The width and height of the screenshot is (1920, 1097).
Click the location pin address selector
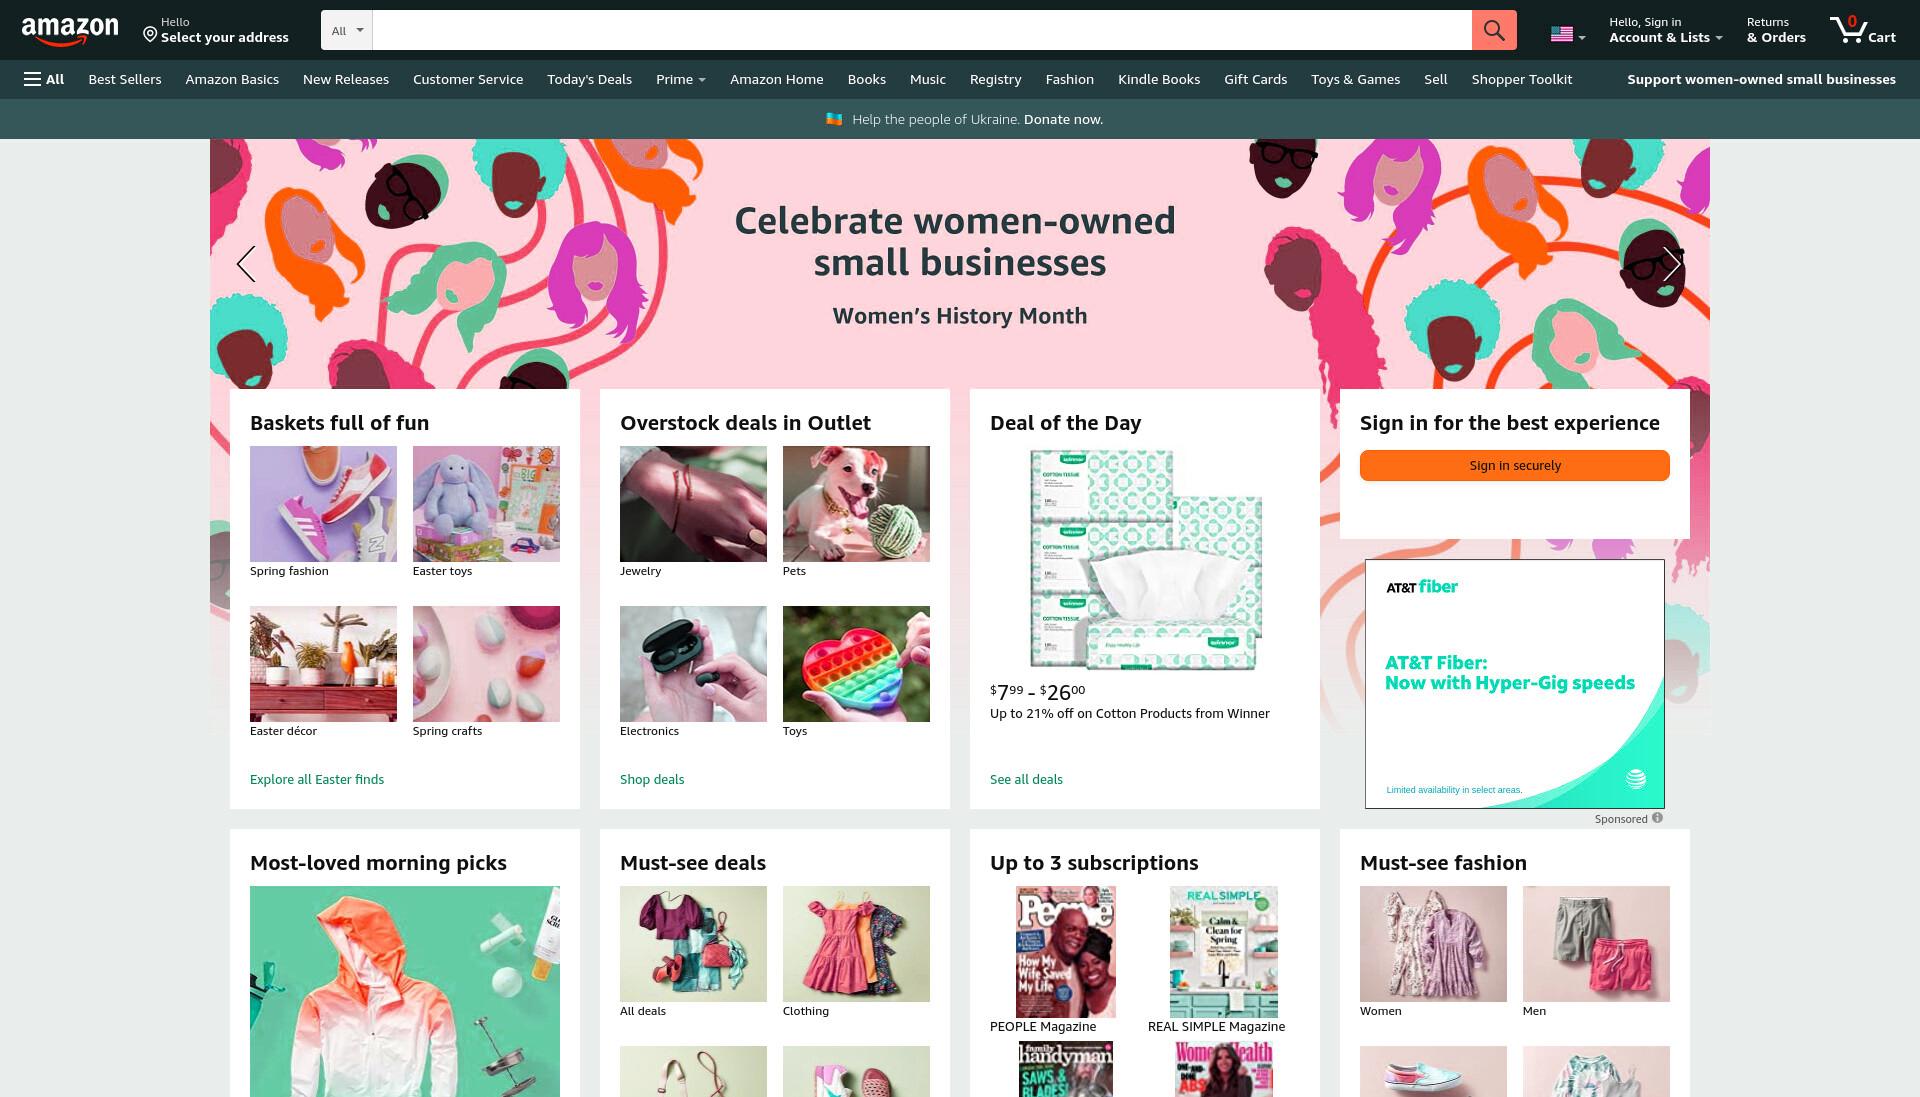click(216, 30)
